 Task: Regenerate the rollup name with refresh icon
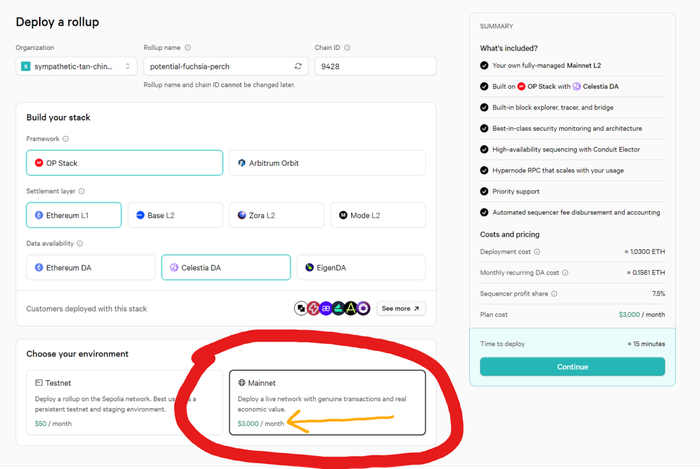[x=297, y=66]
